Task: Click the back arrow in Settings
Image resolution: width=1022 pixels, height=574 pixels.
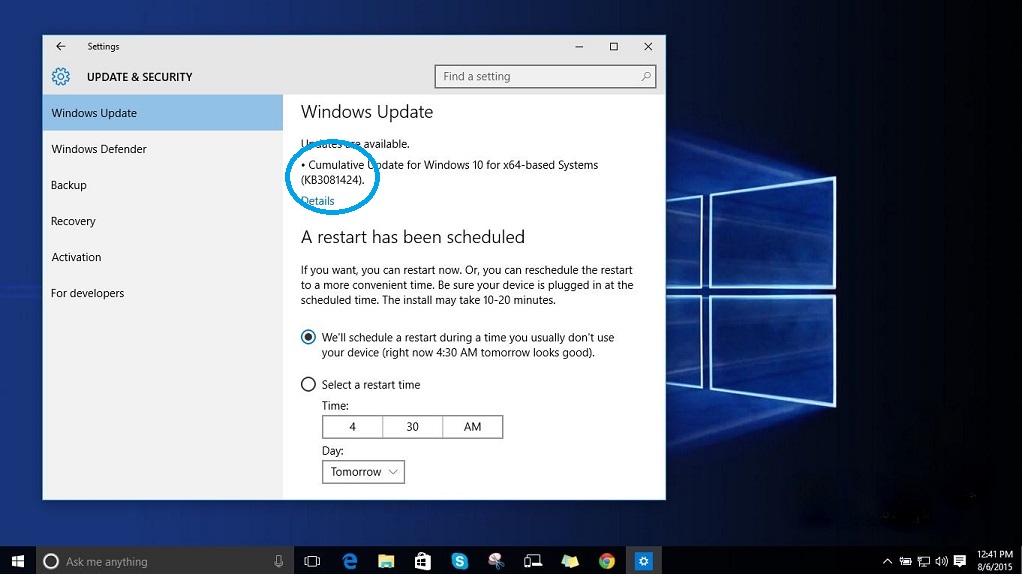Action: [x=61, y=46]
